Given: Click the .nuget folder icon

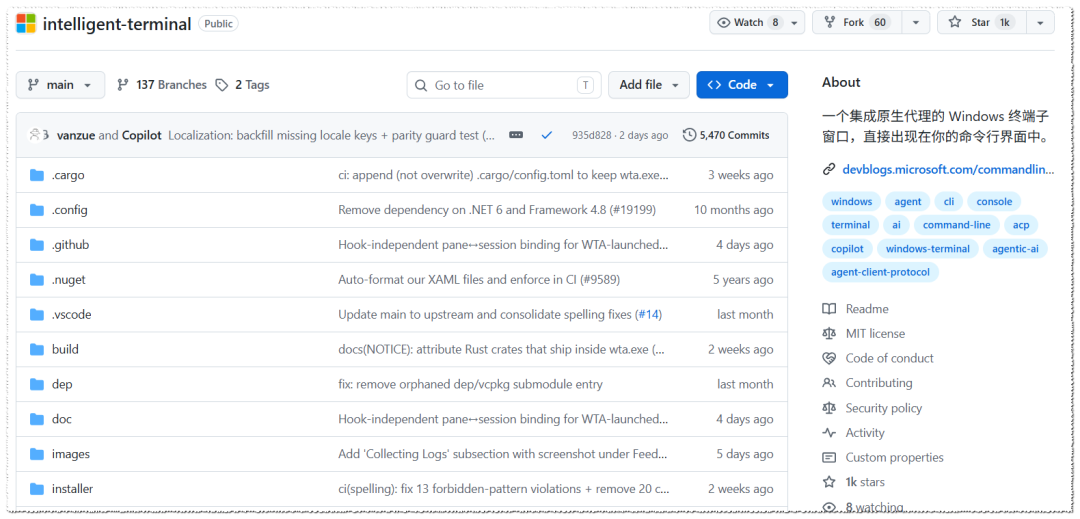Looking at the screenshot, I should click(37, 279).
